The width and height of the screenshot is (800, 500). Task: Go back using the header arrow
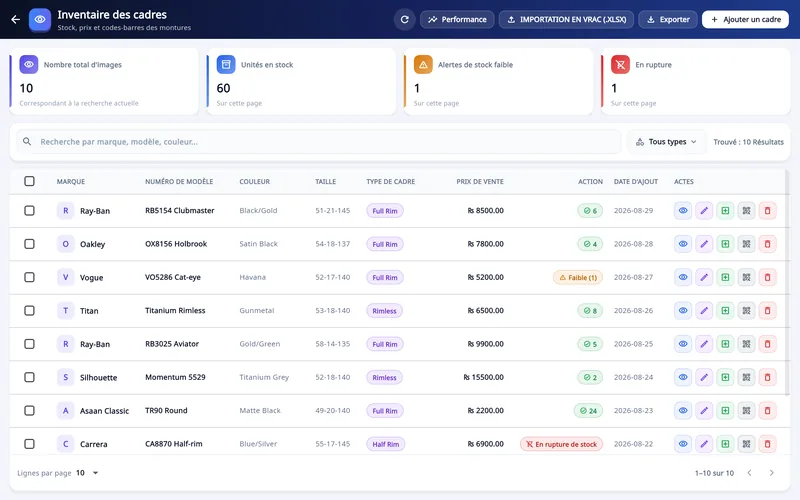tap(16, 19)
